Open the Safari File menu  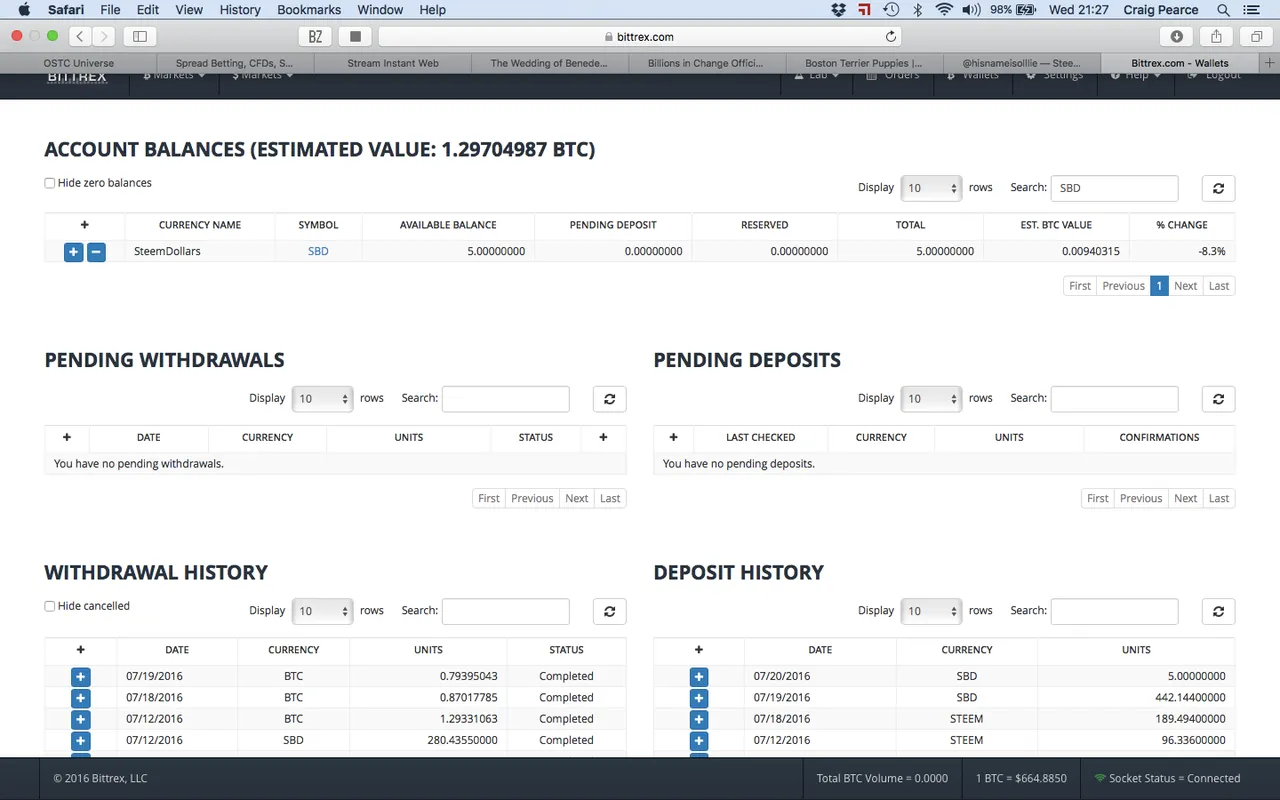[x=110, y=10]
